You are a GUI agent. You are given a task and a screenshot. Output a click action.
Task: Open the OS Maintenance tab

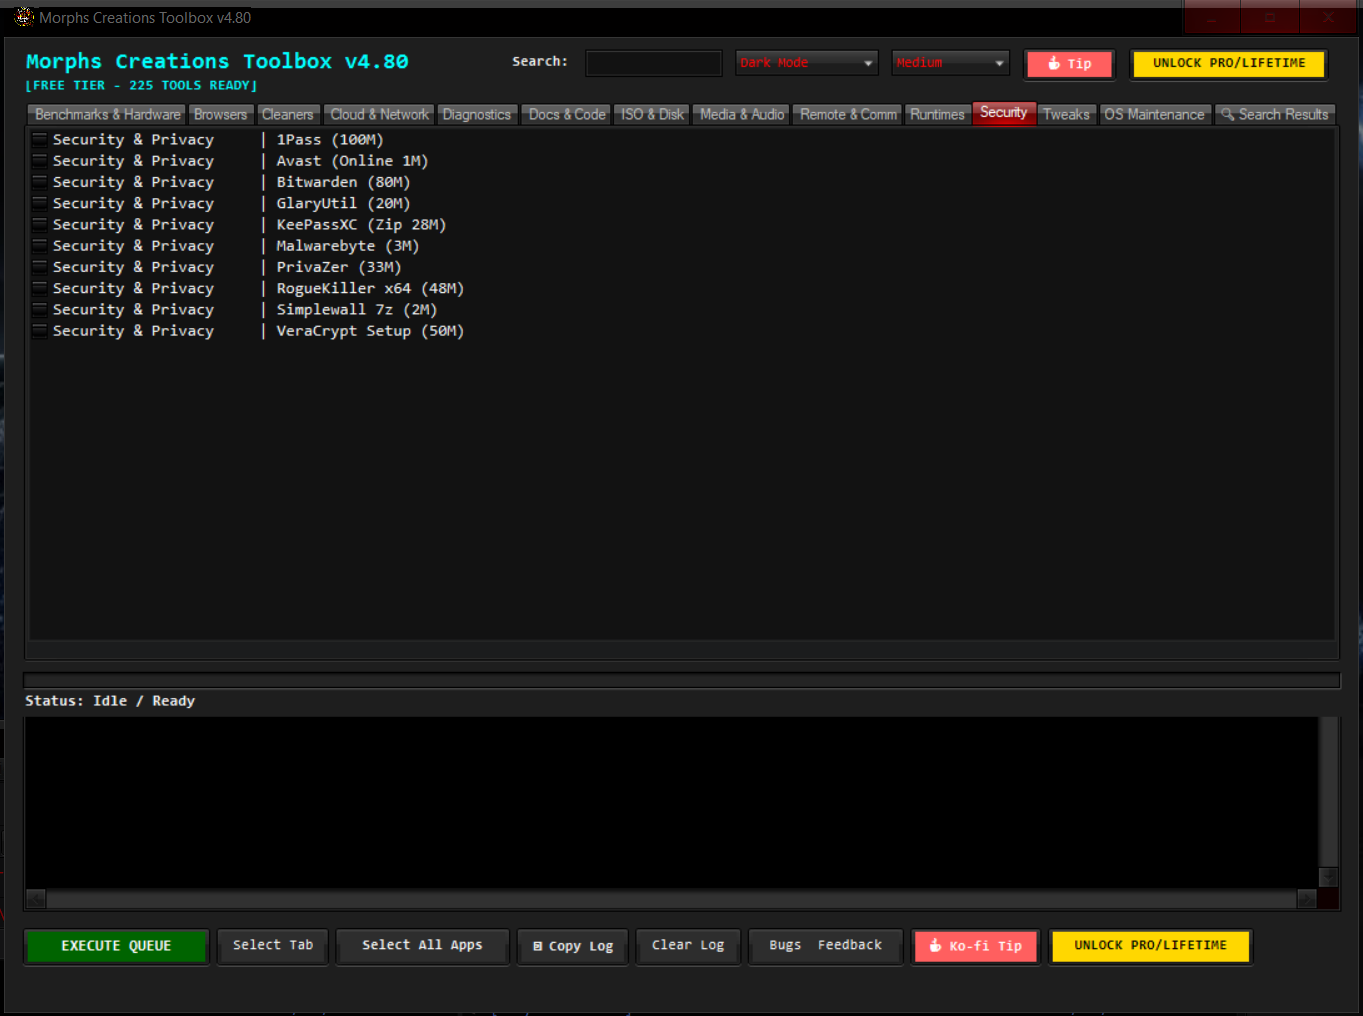[x=1155, y=115]
